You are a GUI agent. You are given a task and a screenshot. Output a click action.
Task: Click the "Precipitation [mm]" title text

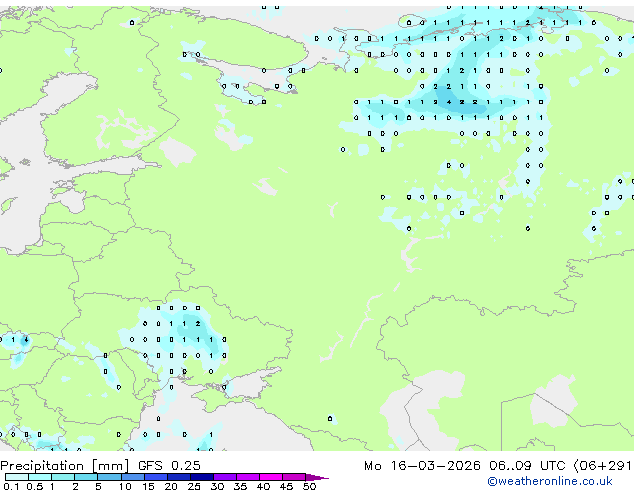[x=65, y=466]
